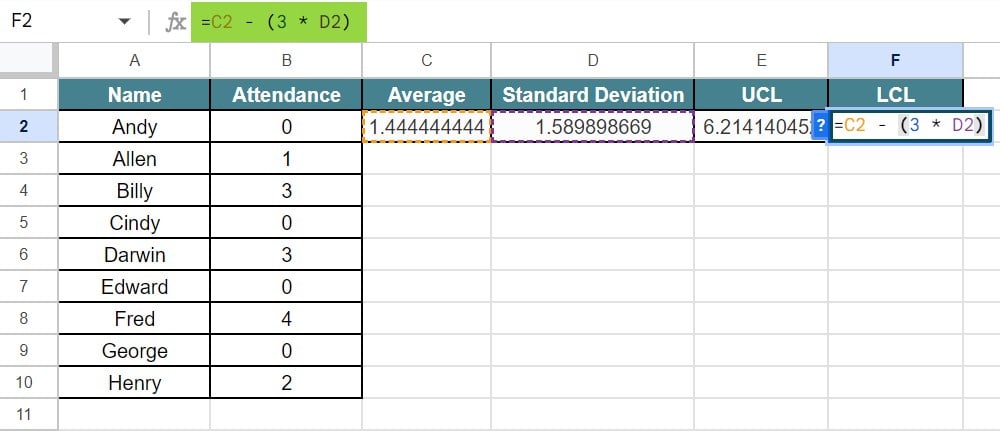Select the cell containing Henry
This screenshot has width=1000, height=431.
click(x=134, y=382)
